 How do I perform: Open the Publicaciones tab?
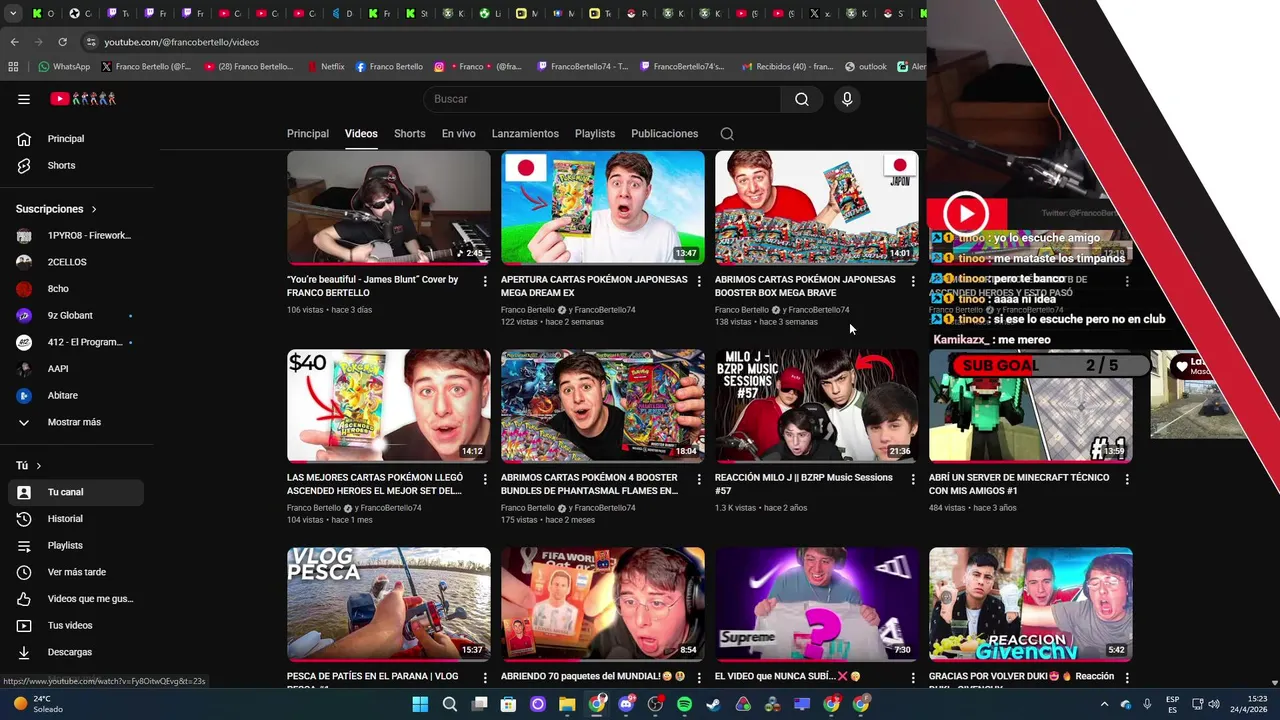coord(664,134)
